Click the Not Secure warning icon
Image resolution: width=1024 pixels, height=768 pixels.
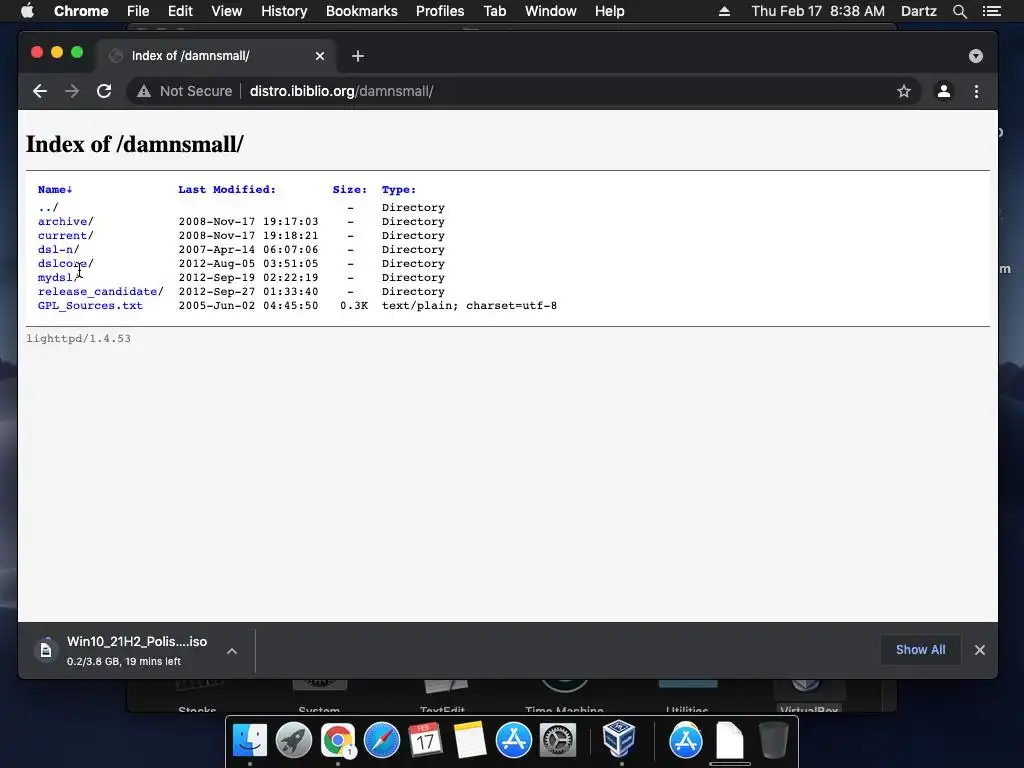(144, 91)
